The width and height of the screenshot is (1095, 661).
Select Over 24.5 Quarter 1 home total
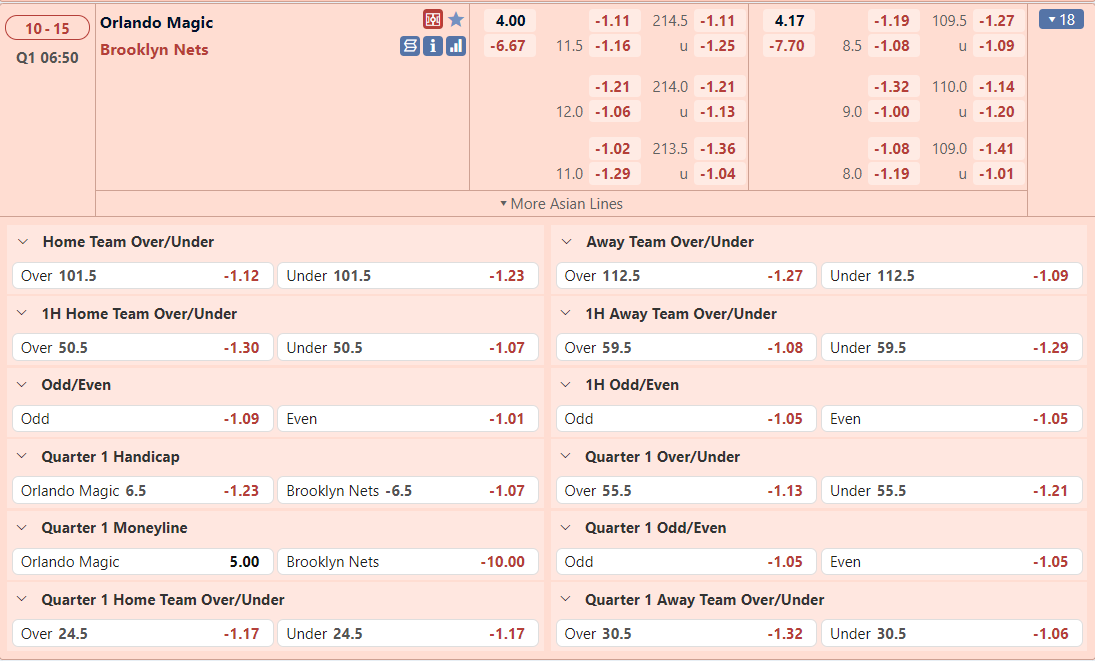click(x=142, y=634)
